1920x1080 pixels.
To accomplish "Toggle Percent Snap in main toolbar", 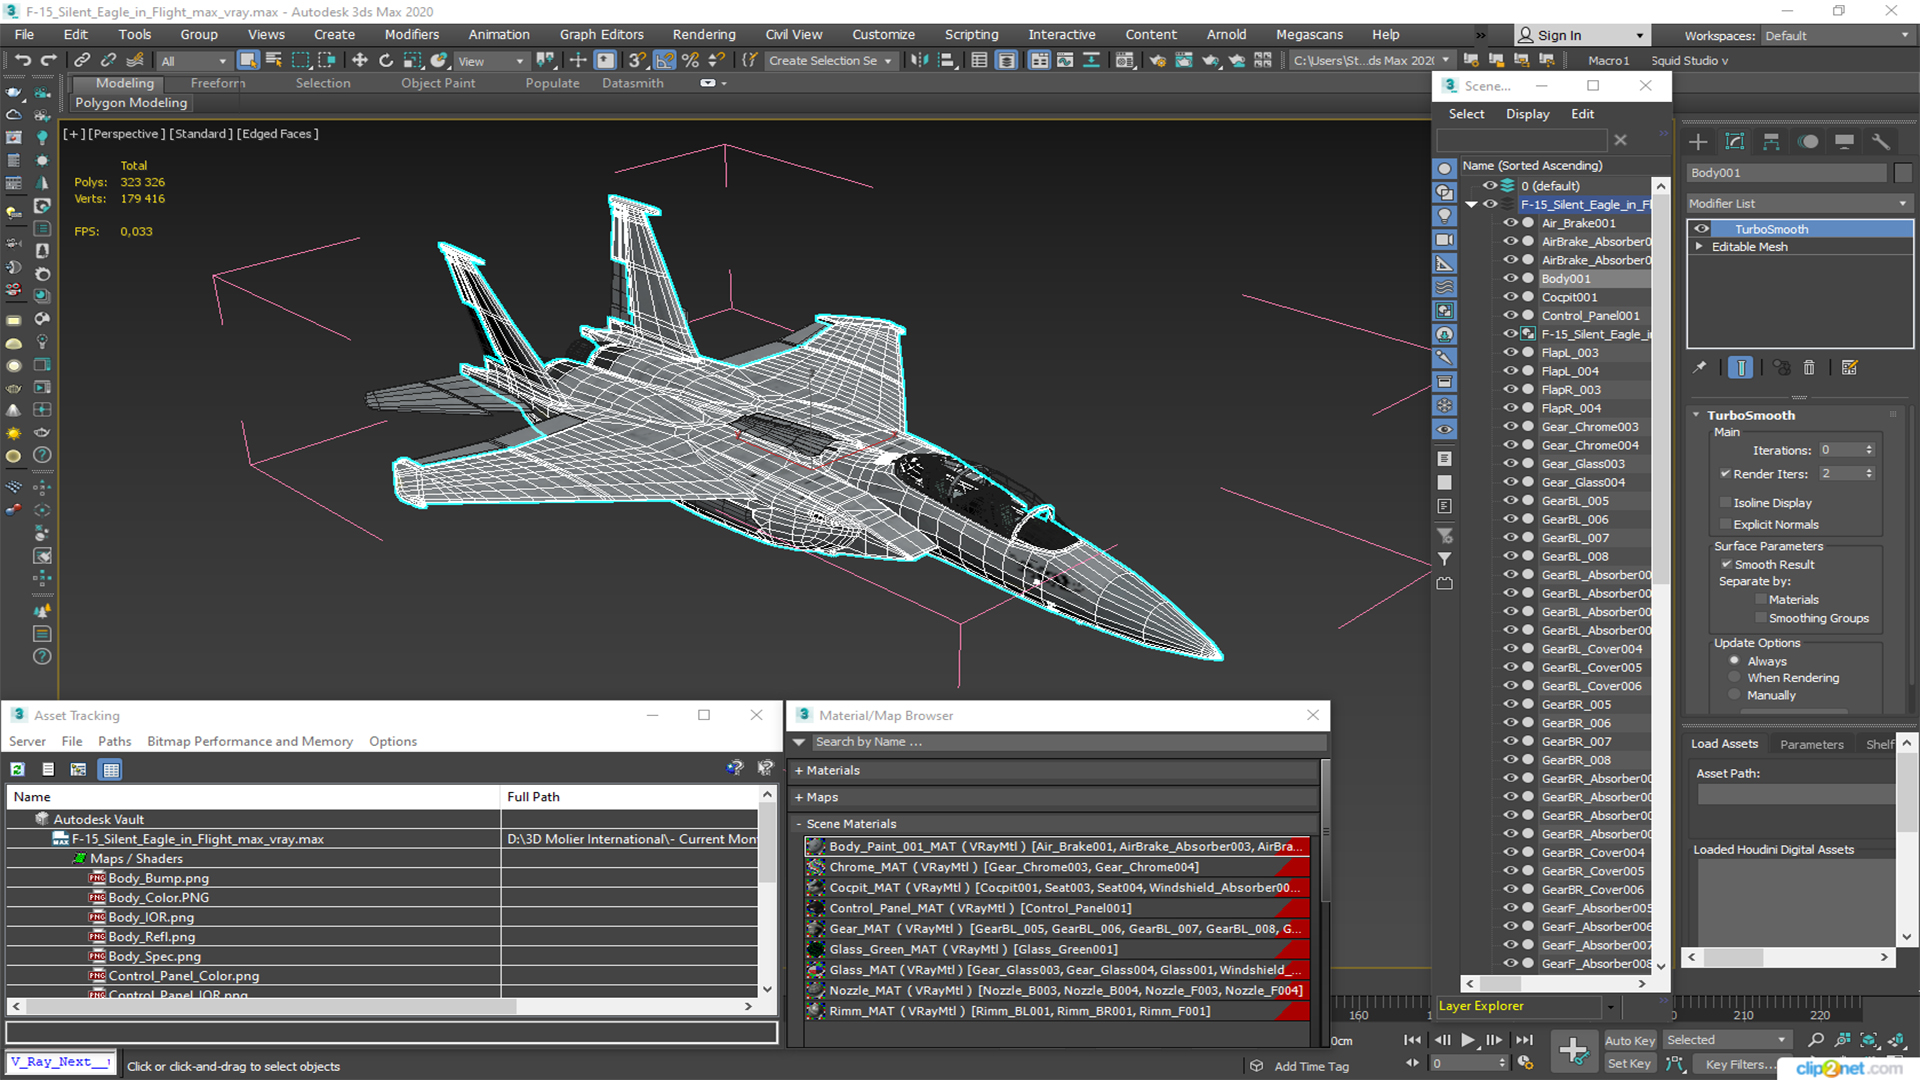I will 690,60.
